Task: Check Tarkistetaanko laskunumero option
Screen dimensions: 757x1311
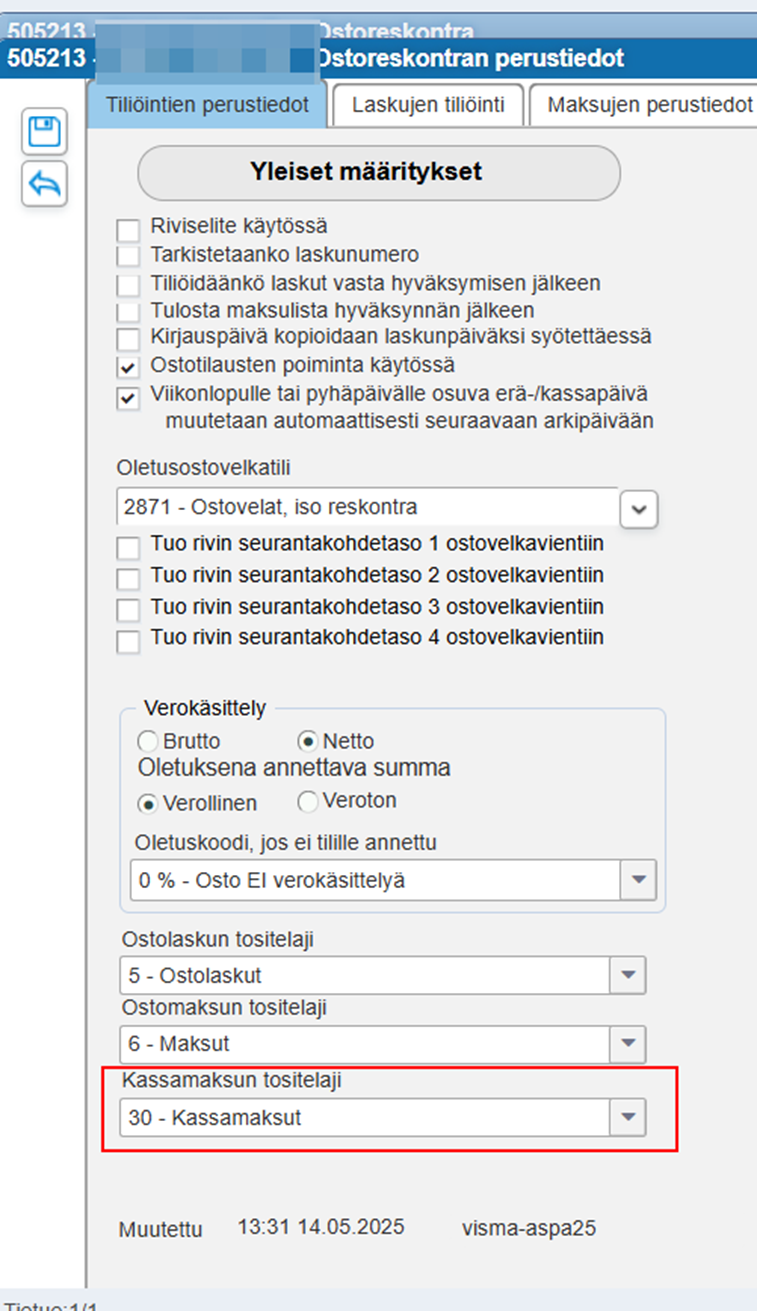Action: click(128, 255)
